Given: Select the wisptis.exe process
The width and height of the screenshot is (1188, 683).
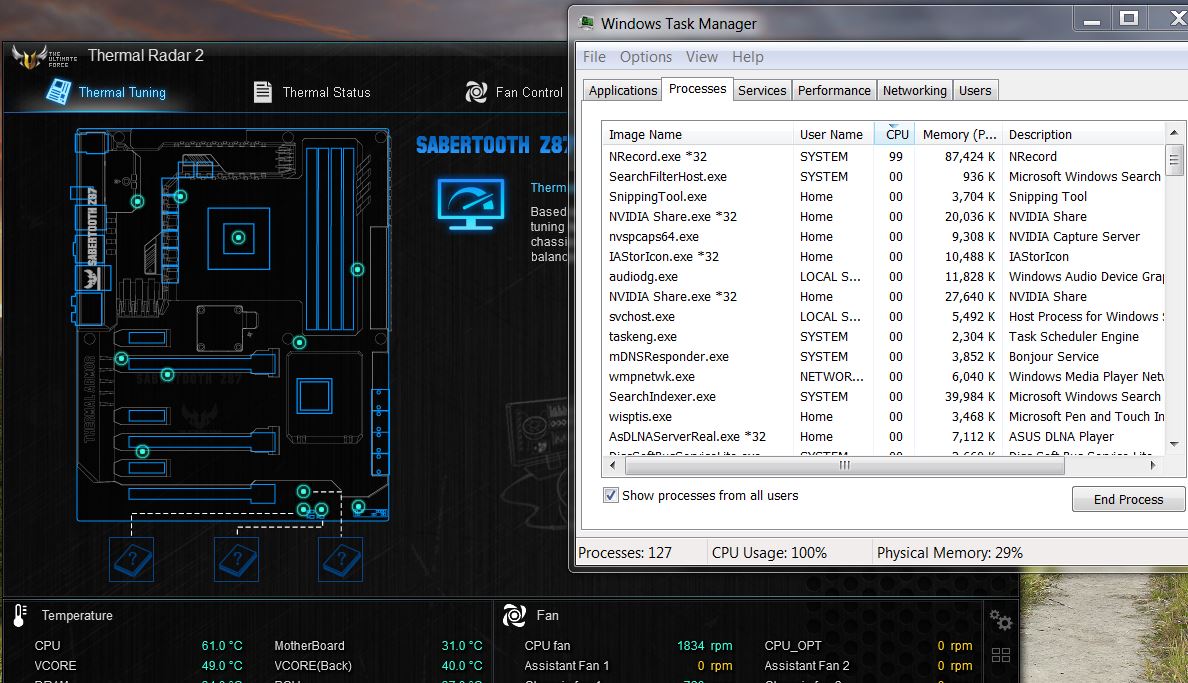Looking at the screenshot, I should click(884, 416).
